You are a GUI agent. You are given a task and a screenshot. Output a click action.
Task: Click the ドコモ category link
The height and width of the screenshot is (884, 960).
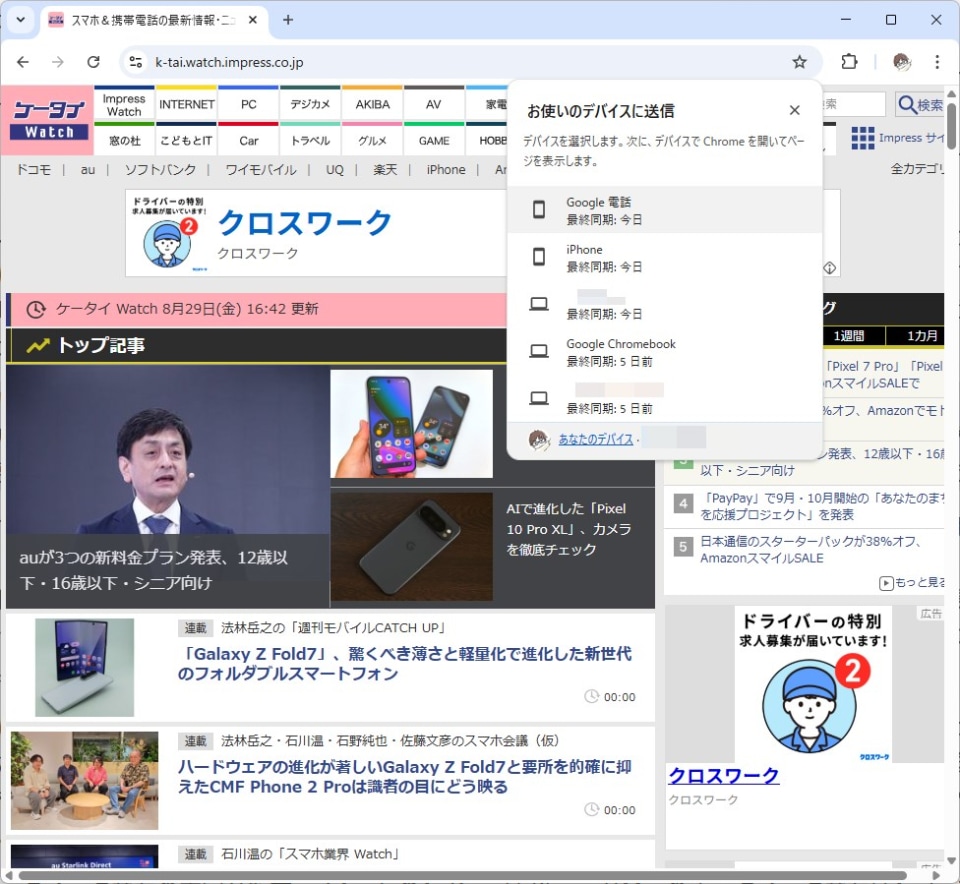click(x=34, y=170)
